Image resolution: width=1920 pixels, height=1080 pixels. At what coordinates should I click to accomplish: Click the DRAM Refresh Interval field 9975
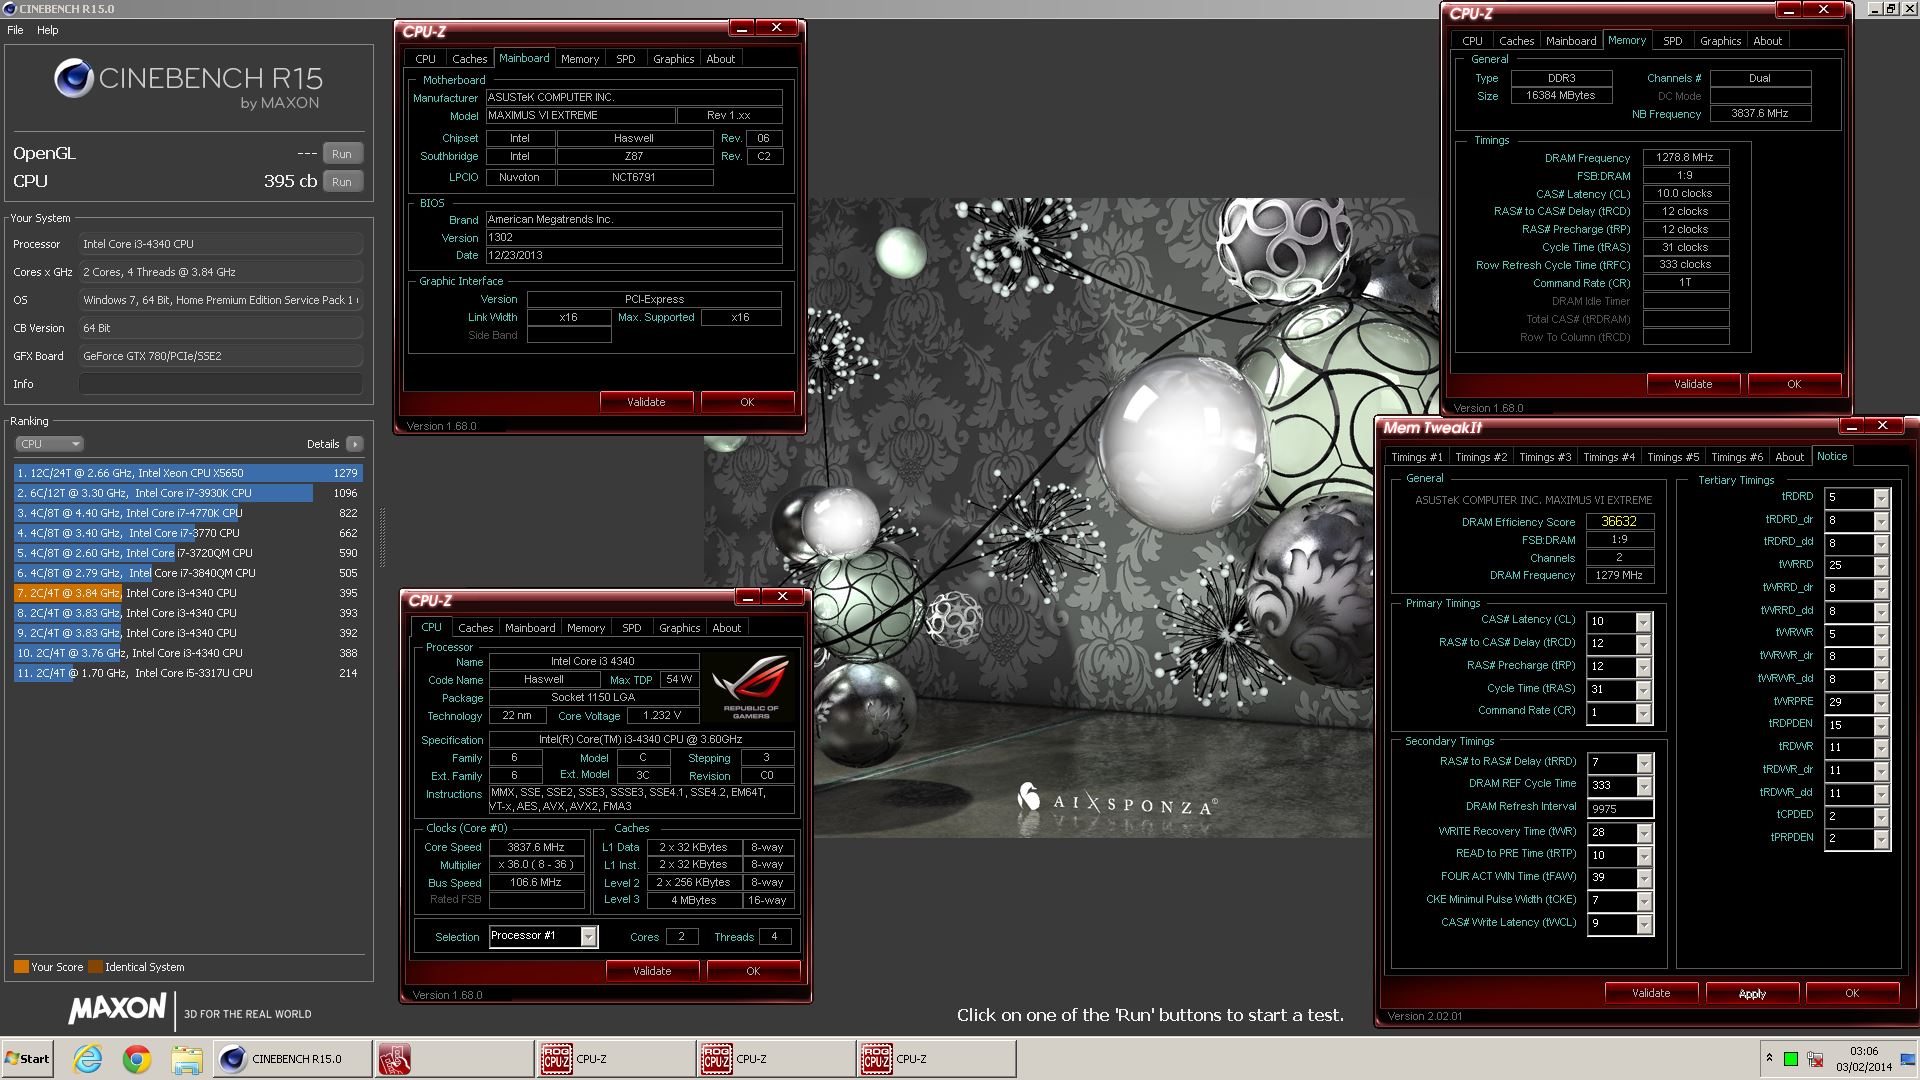point(1619,809)
